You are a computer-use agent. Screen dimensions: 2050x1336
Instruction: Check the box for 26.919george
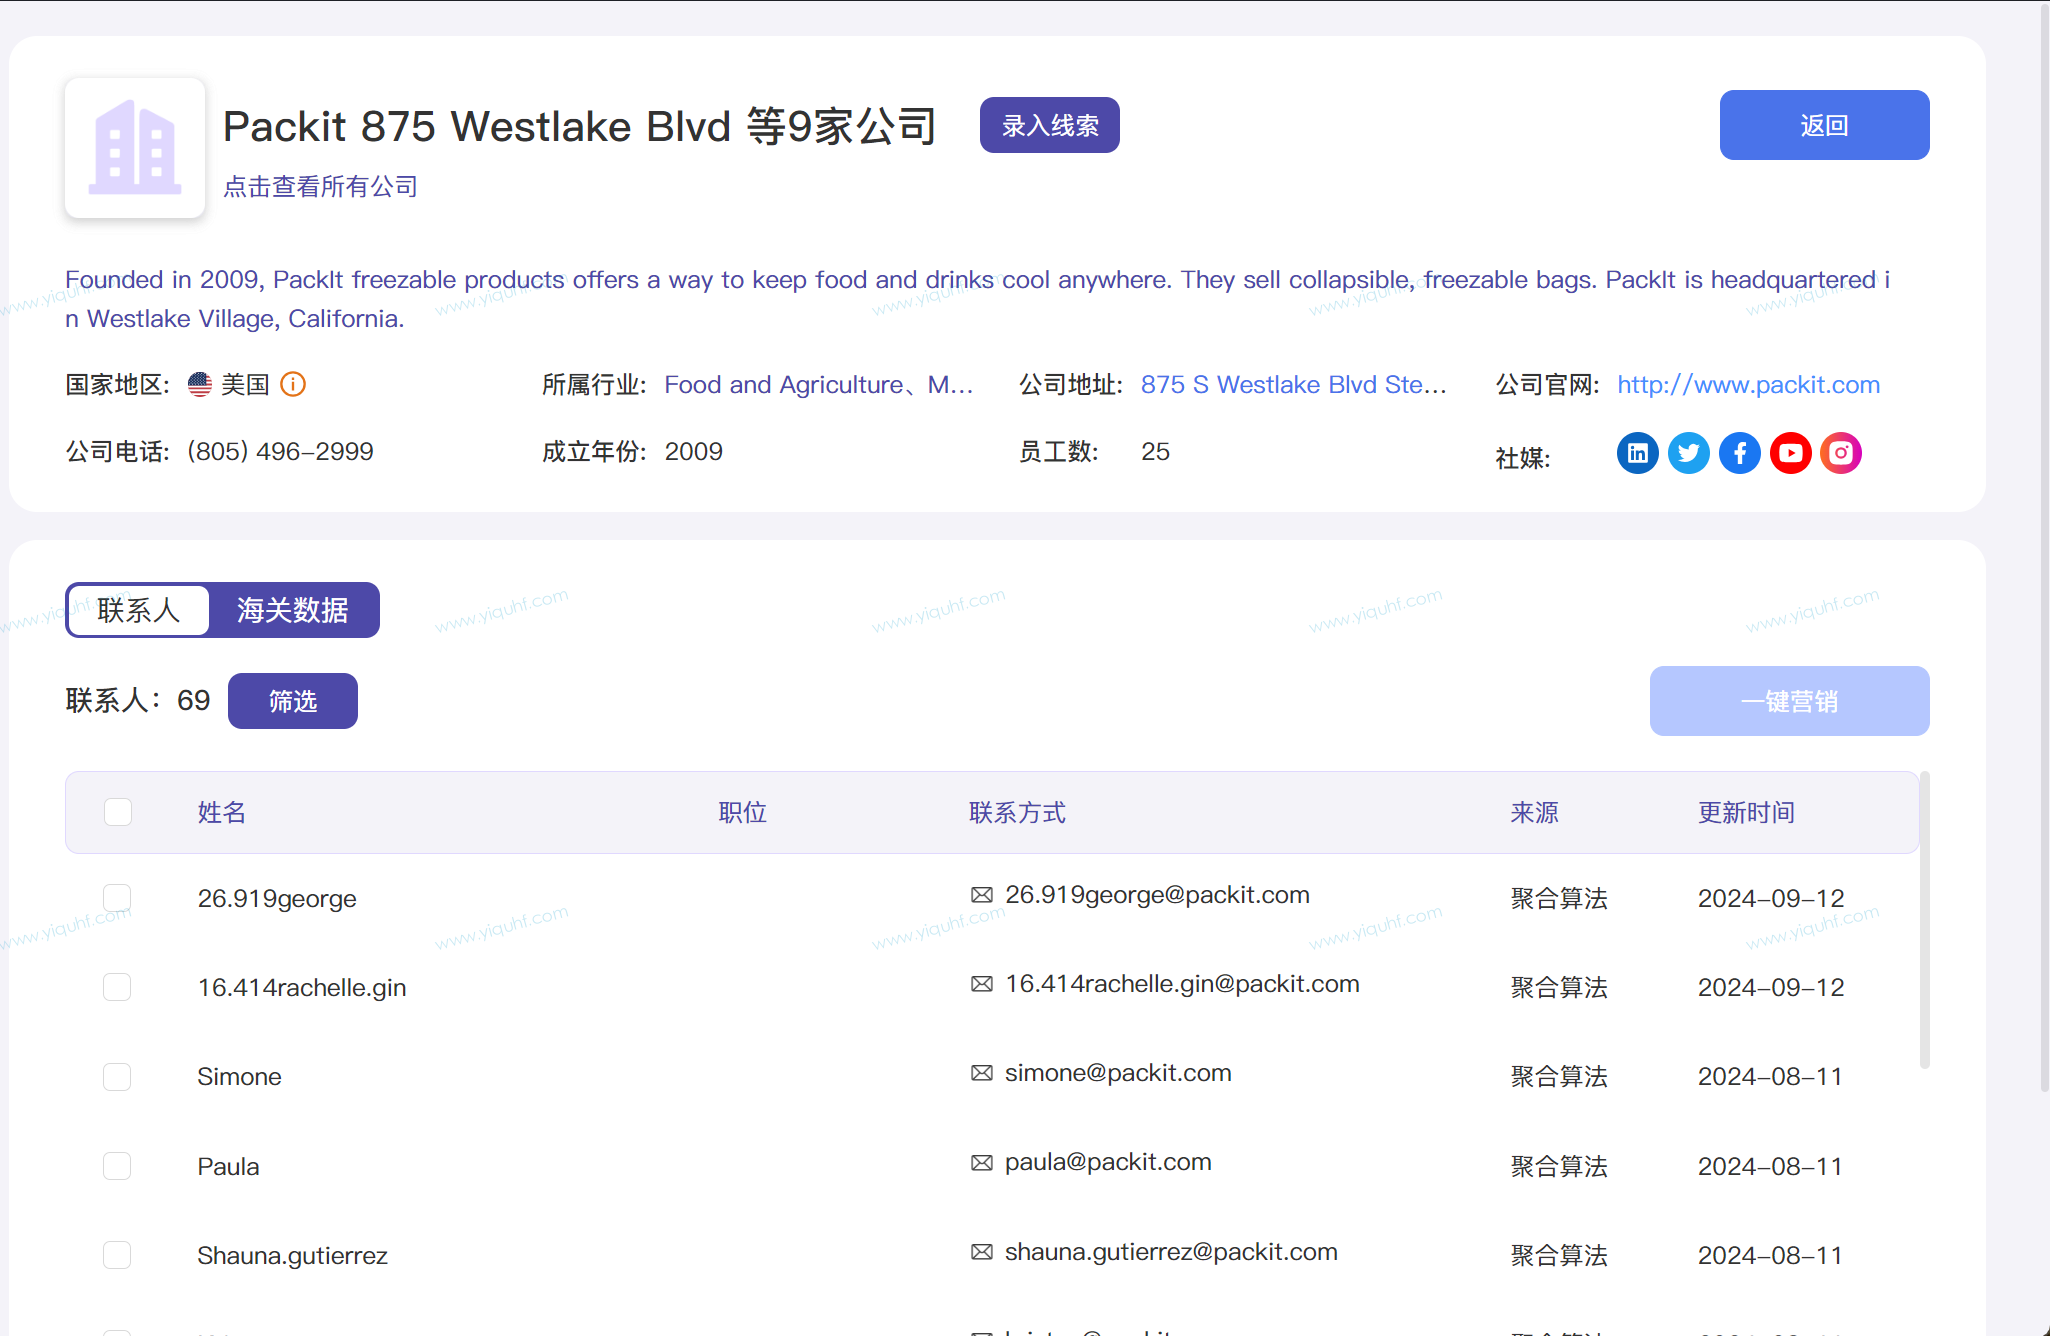[x=117, y=898]
